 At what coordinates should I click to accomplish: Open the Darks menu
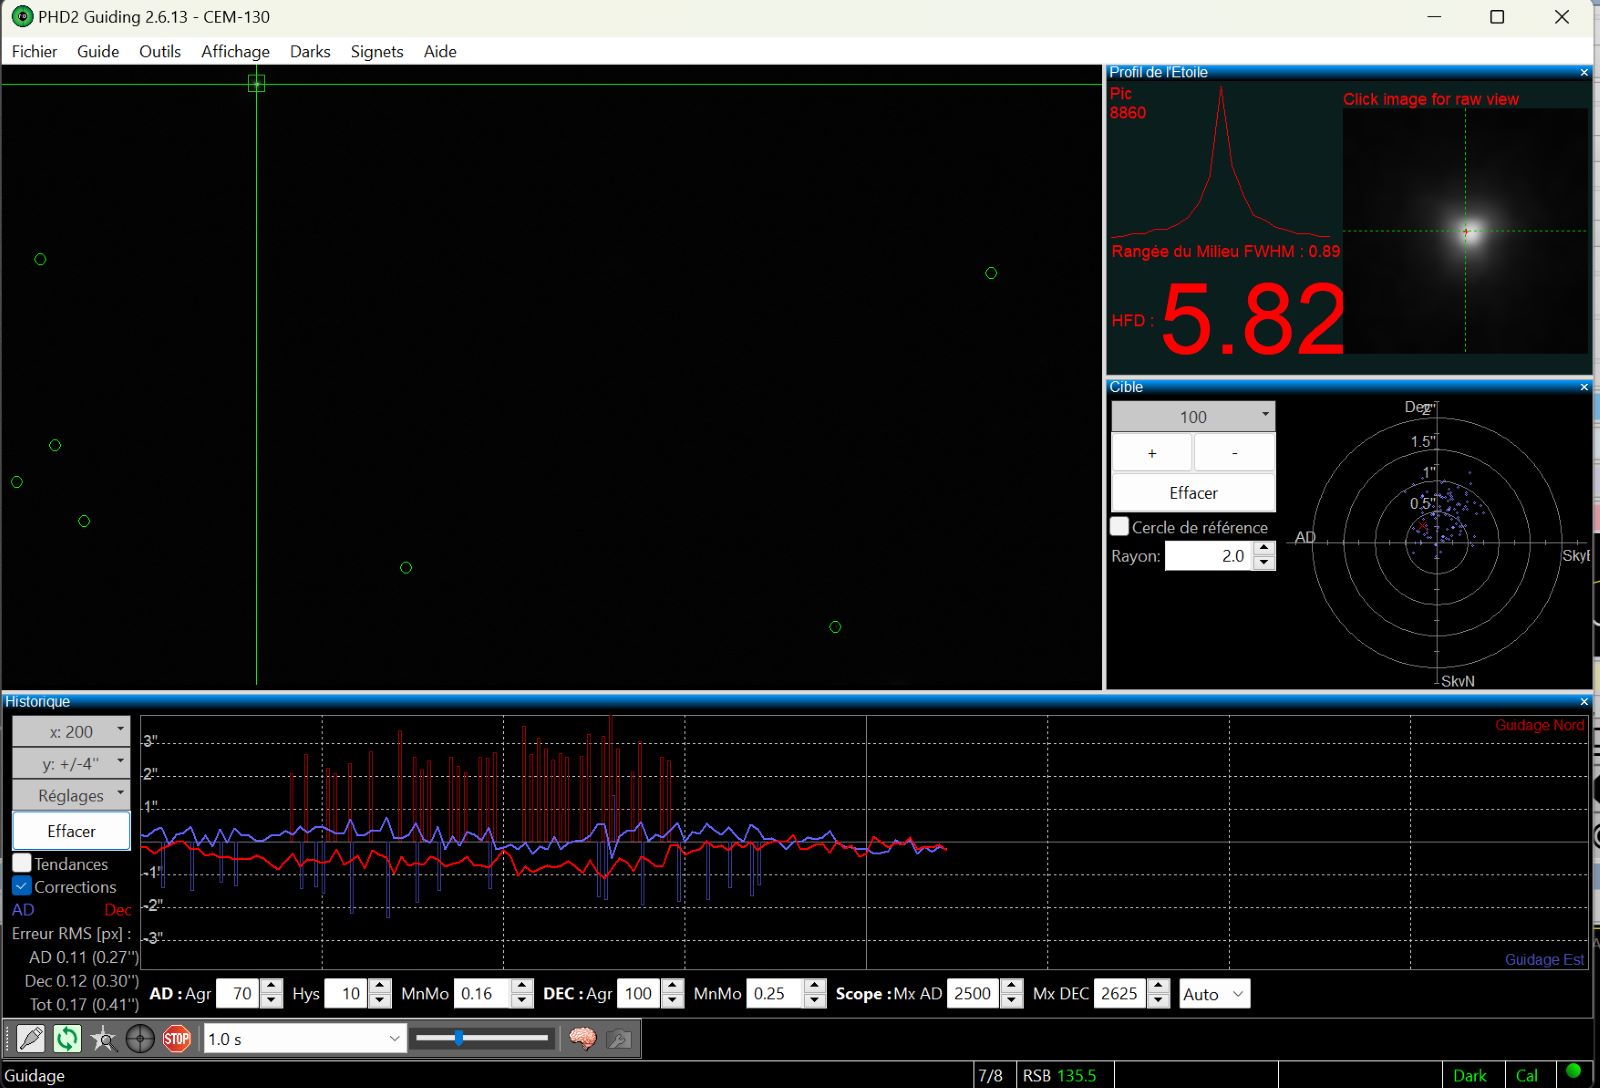coord(310,51)
